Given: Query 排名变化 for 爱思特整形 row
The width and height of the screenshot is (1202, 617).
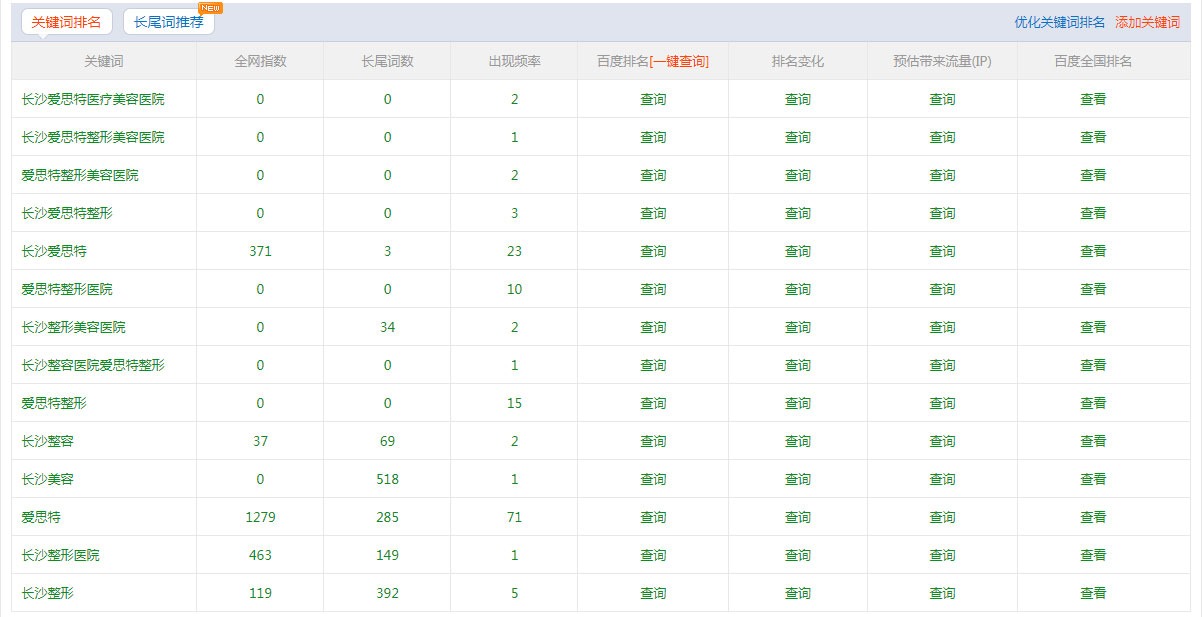Looking at the screenshot, I should pyautogui.click(x=798, y=403).
